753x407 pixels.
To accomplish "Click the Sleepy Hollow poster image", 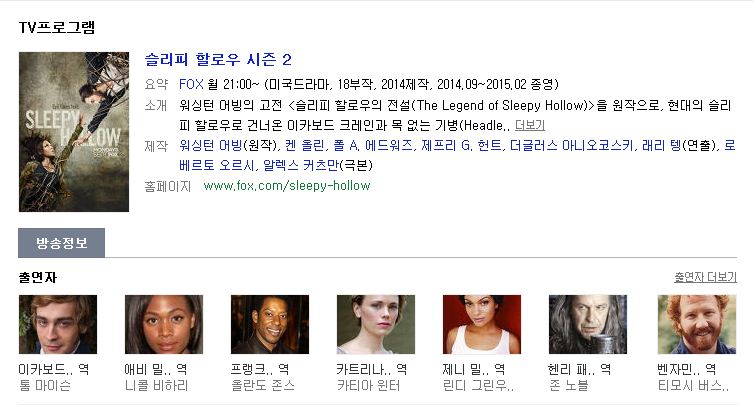I will coord(74,132).
